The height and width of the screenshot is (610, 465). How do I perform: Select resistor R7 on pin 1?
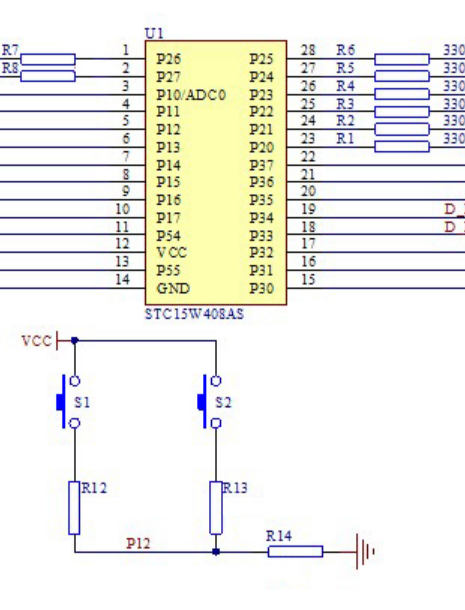click(47, 59)
